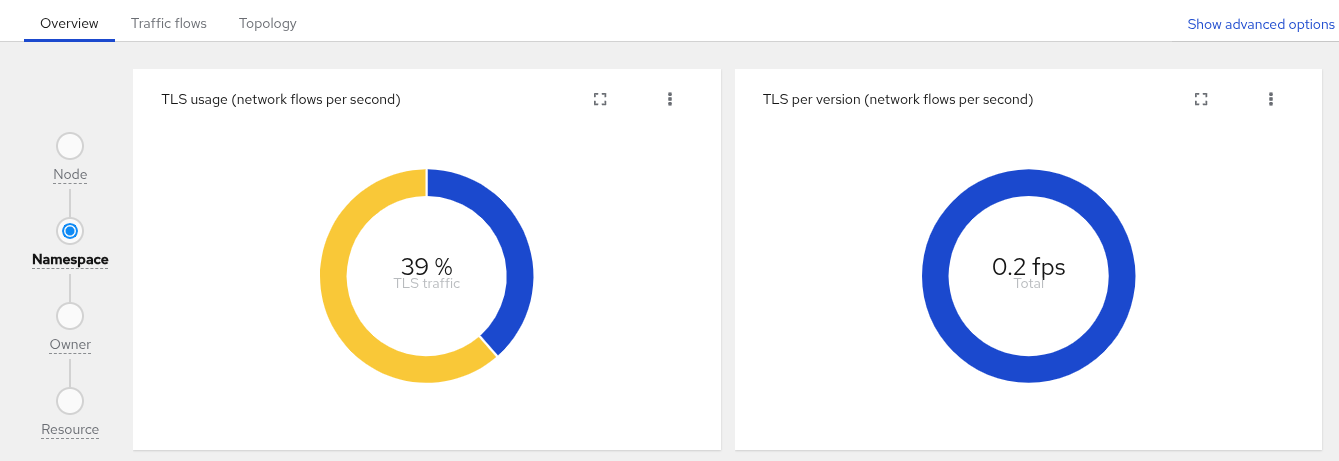
Task: Expand the TLS per version panel to fullscreen
Action: (1201, 99)
